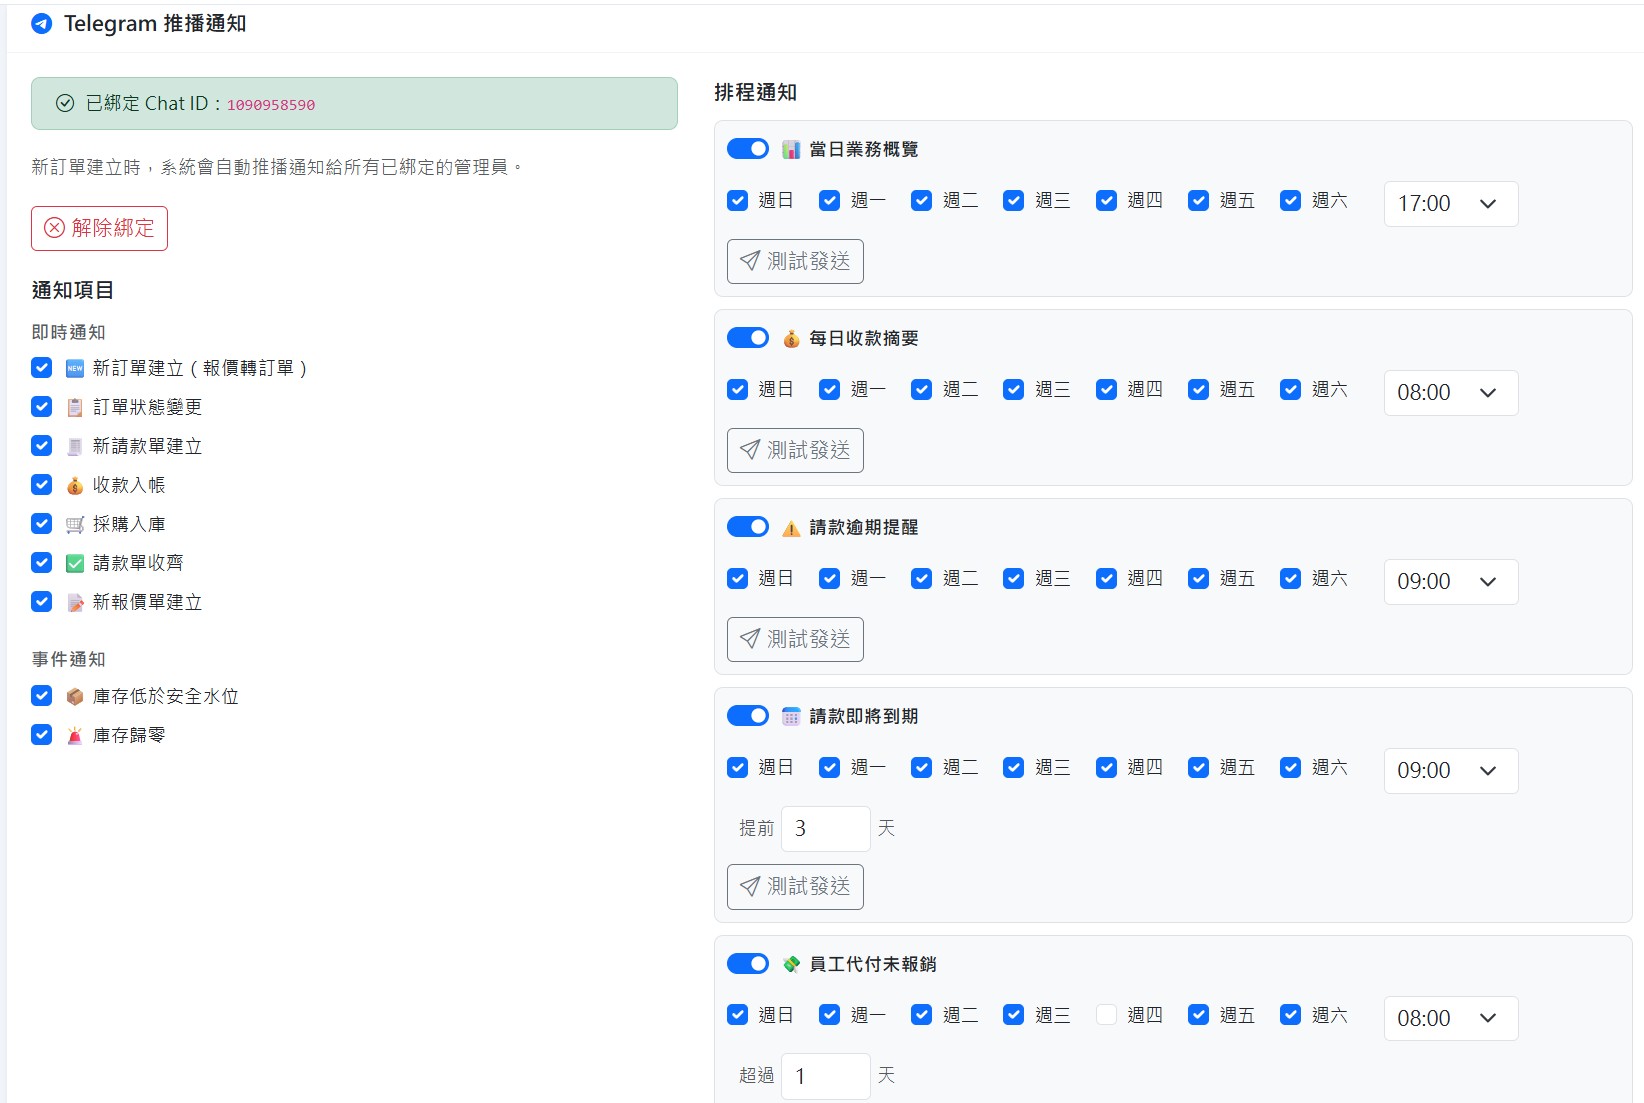
Task: Click the money bag icon beside 每日收款摘要
Action: (791, 338)
